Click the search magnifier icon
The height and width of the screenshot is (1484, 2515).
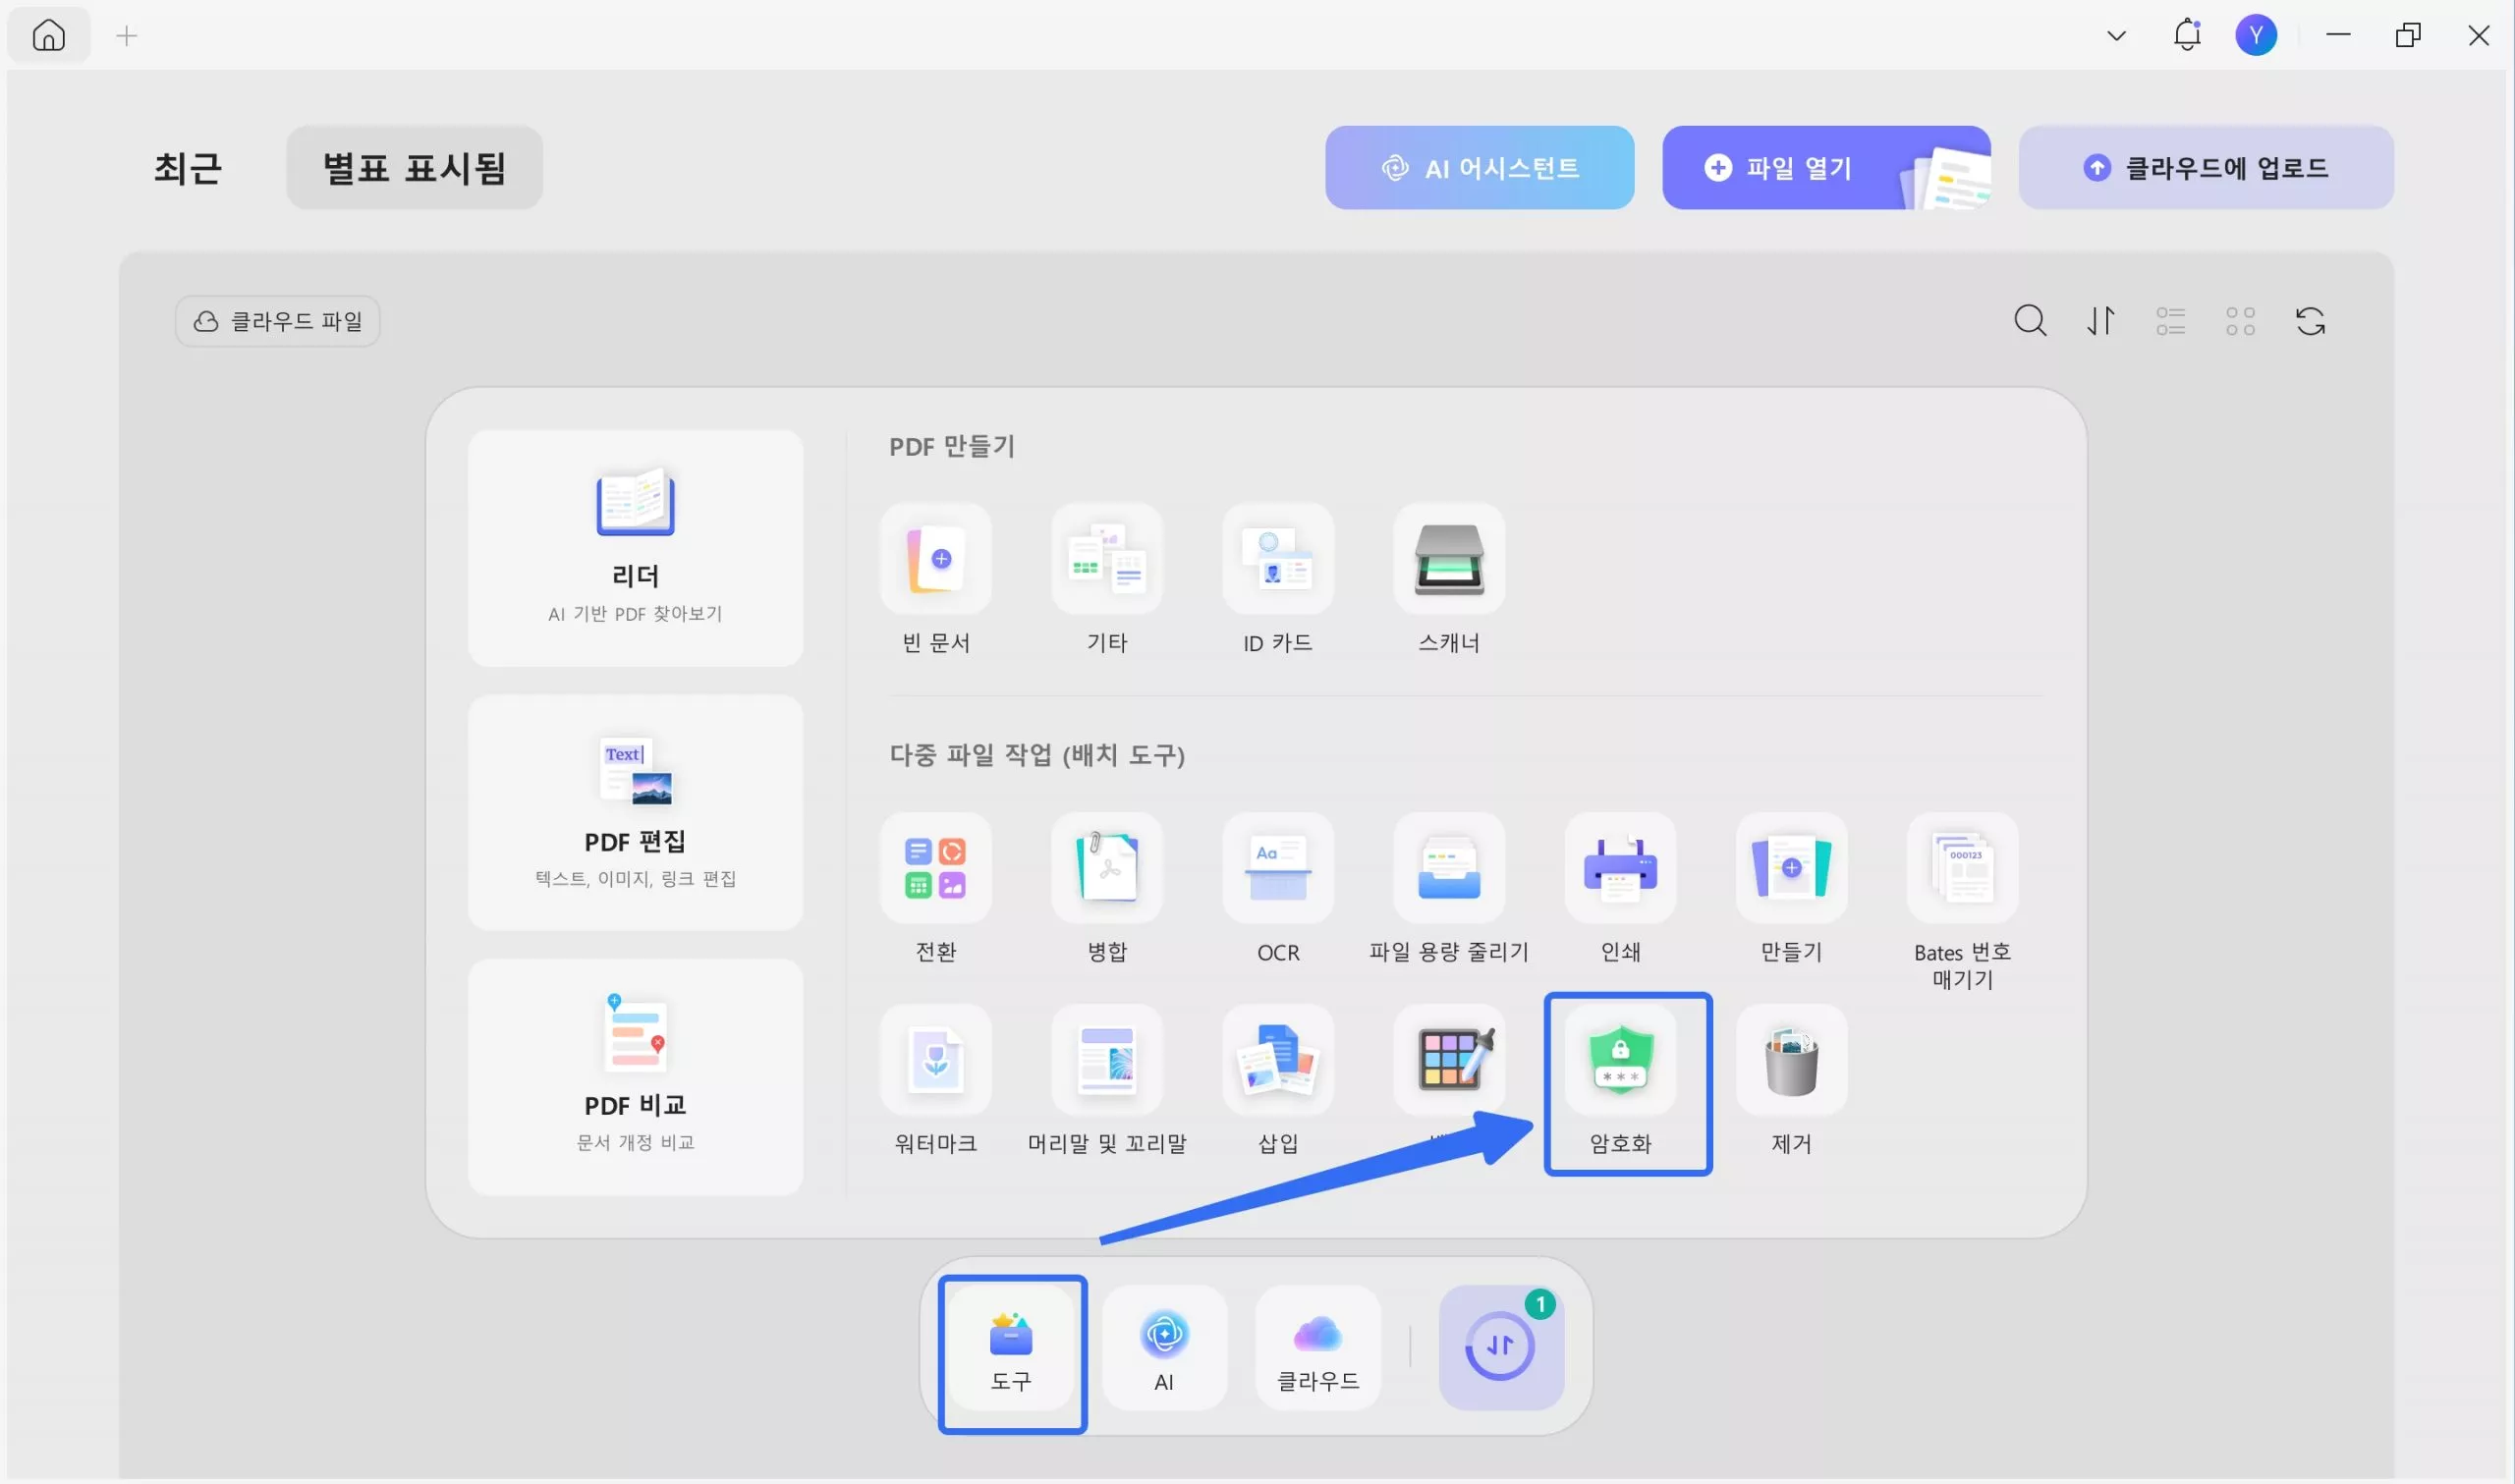[x=2029, y=321]
